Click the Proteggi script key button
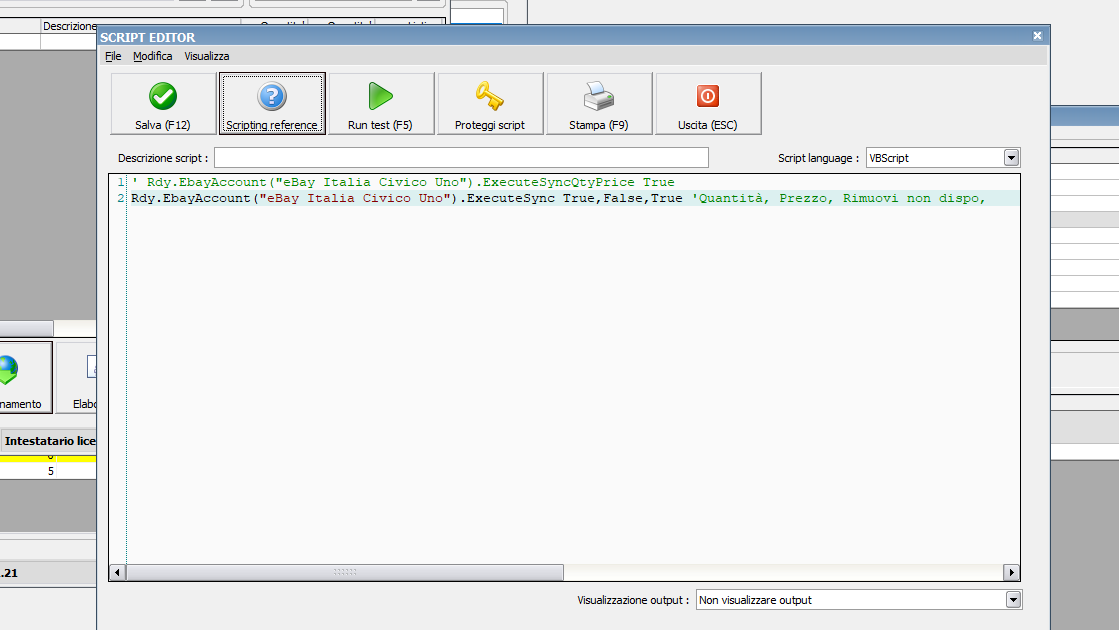 coord(490,103)
